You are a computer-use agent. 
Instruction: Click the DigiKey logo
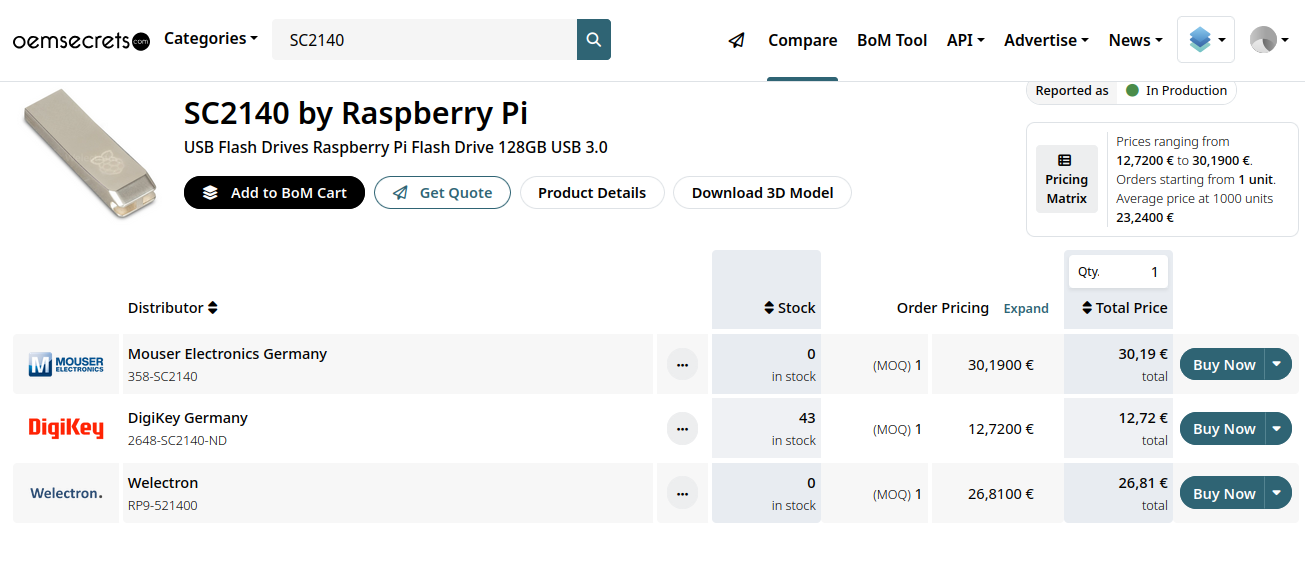coord(67,428)
